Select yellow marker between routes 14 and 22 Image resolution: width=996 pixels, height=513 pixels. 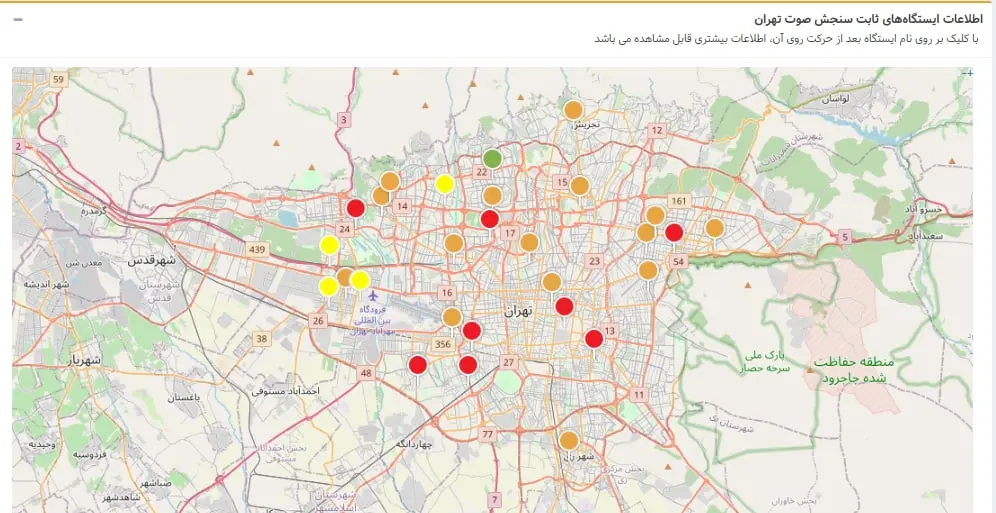(445, 184)
